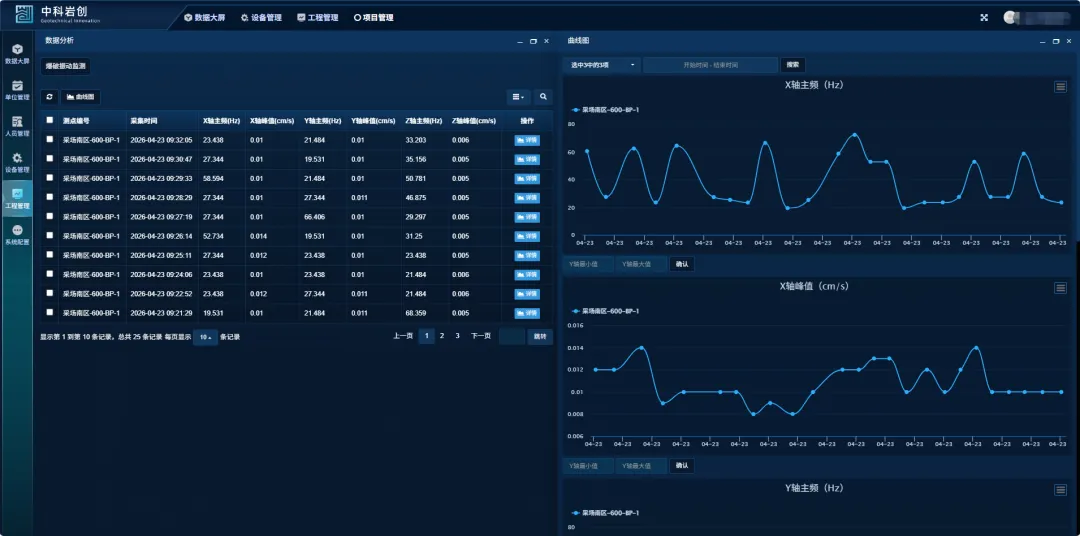
Task: Switch to 项目管理 in top navigation
Action: click(373, 17)
